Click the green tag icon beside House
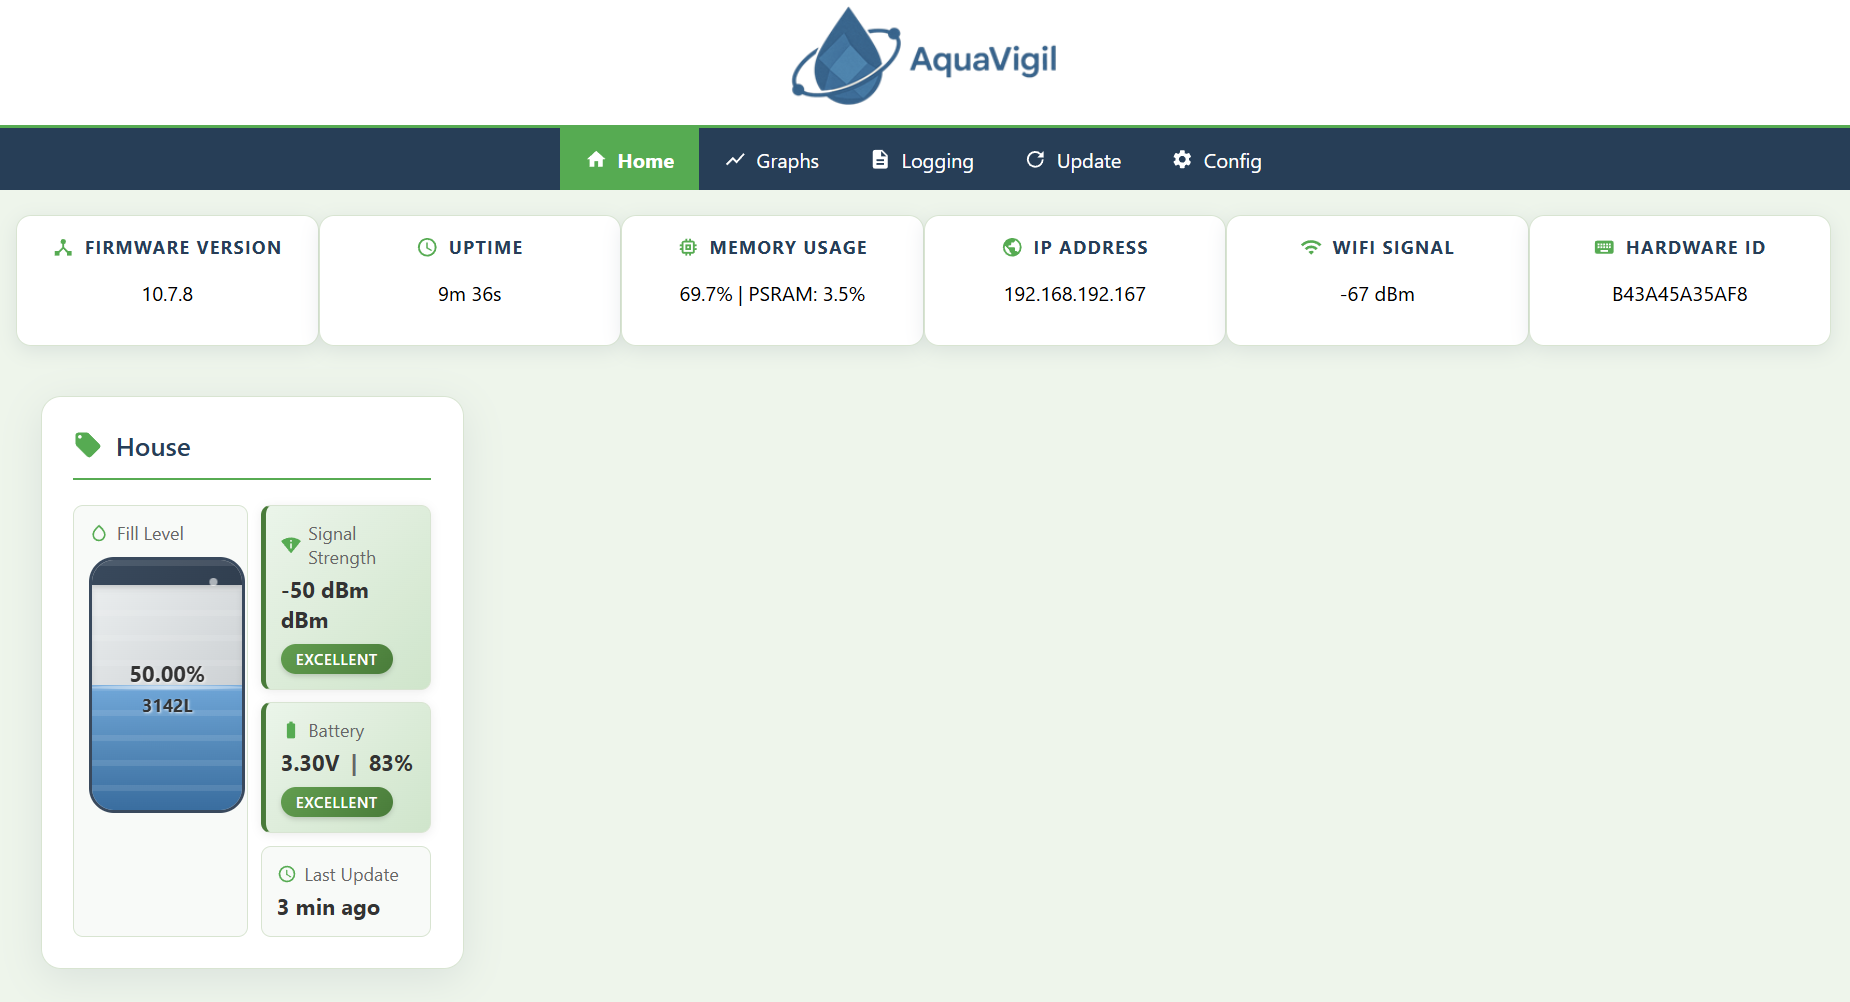The width and height of the screenshot is (1850, 1002). 88,445
